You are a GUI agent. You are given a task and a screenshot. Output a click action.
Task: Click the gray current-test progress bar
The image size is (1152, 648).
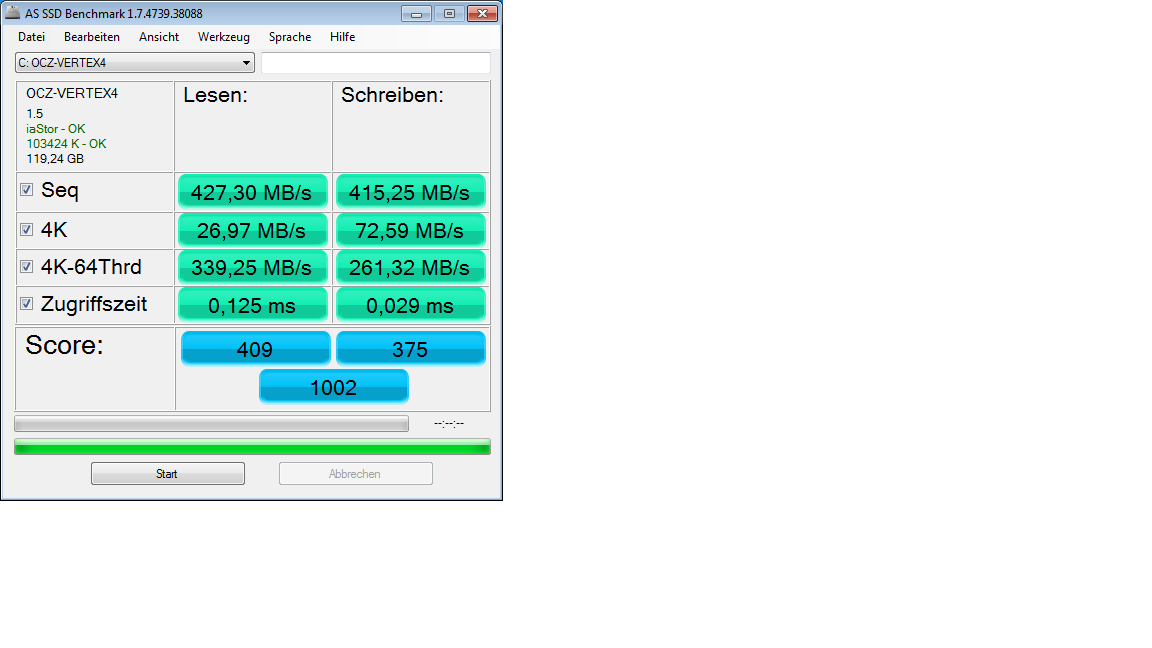(x=212, y=423)
